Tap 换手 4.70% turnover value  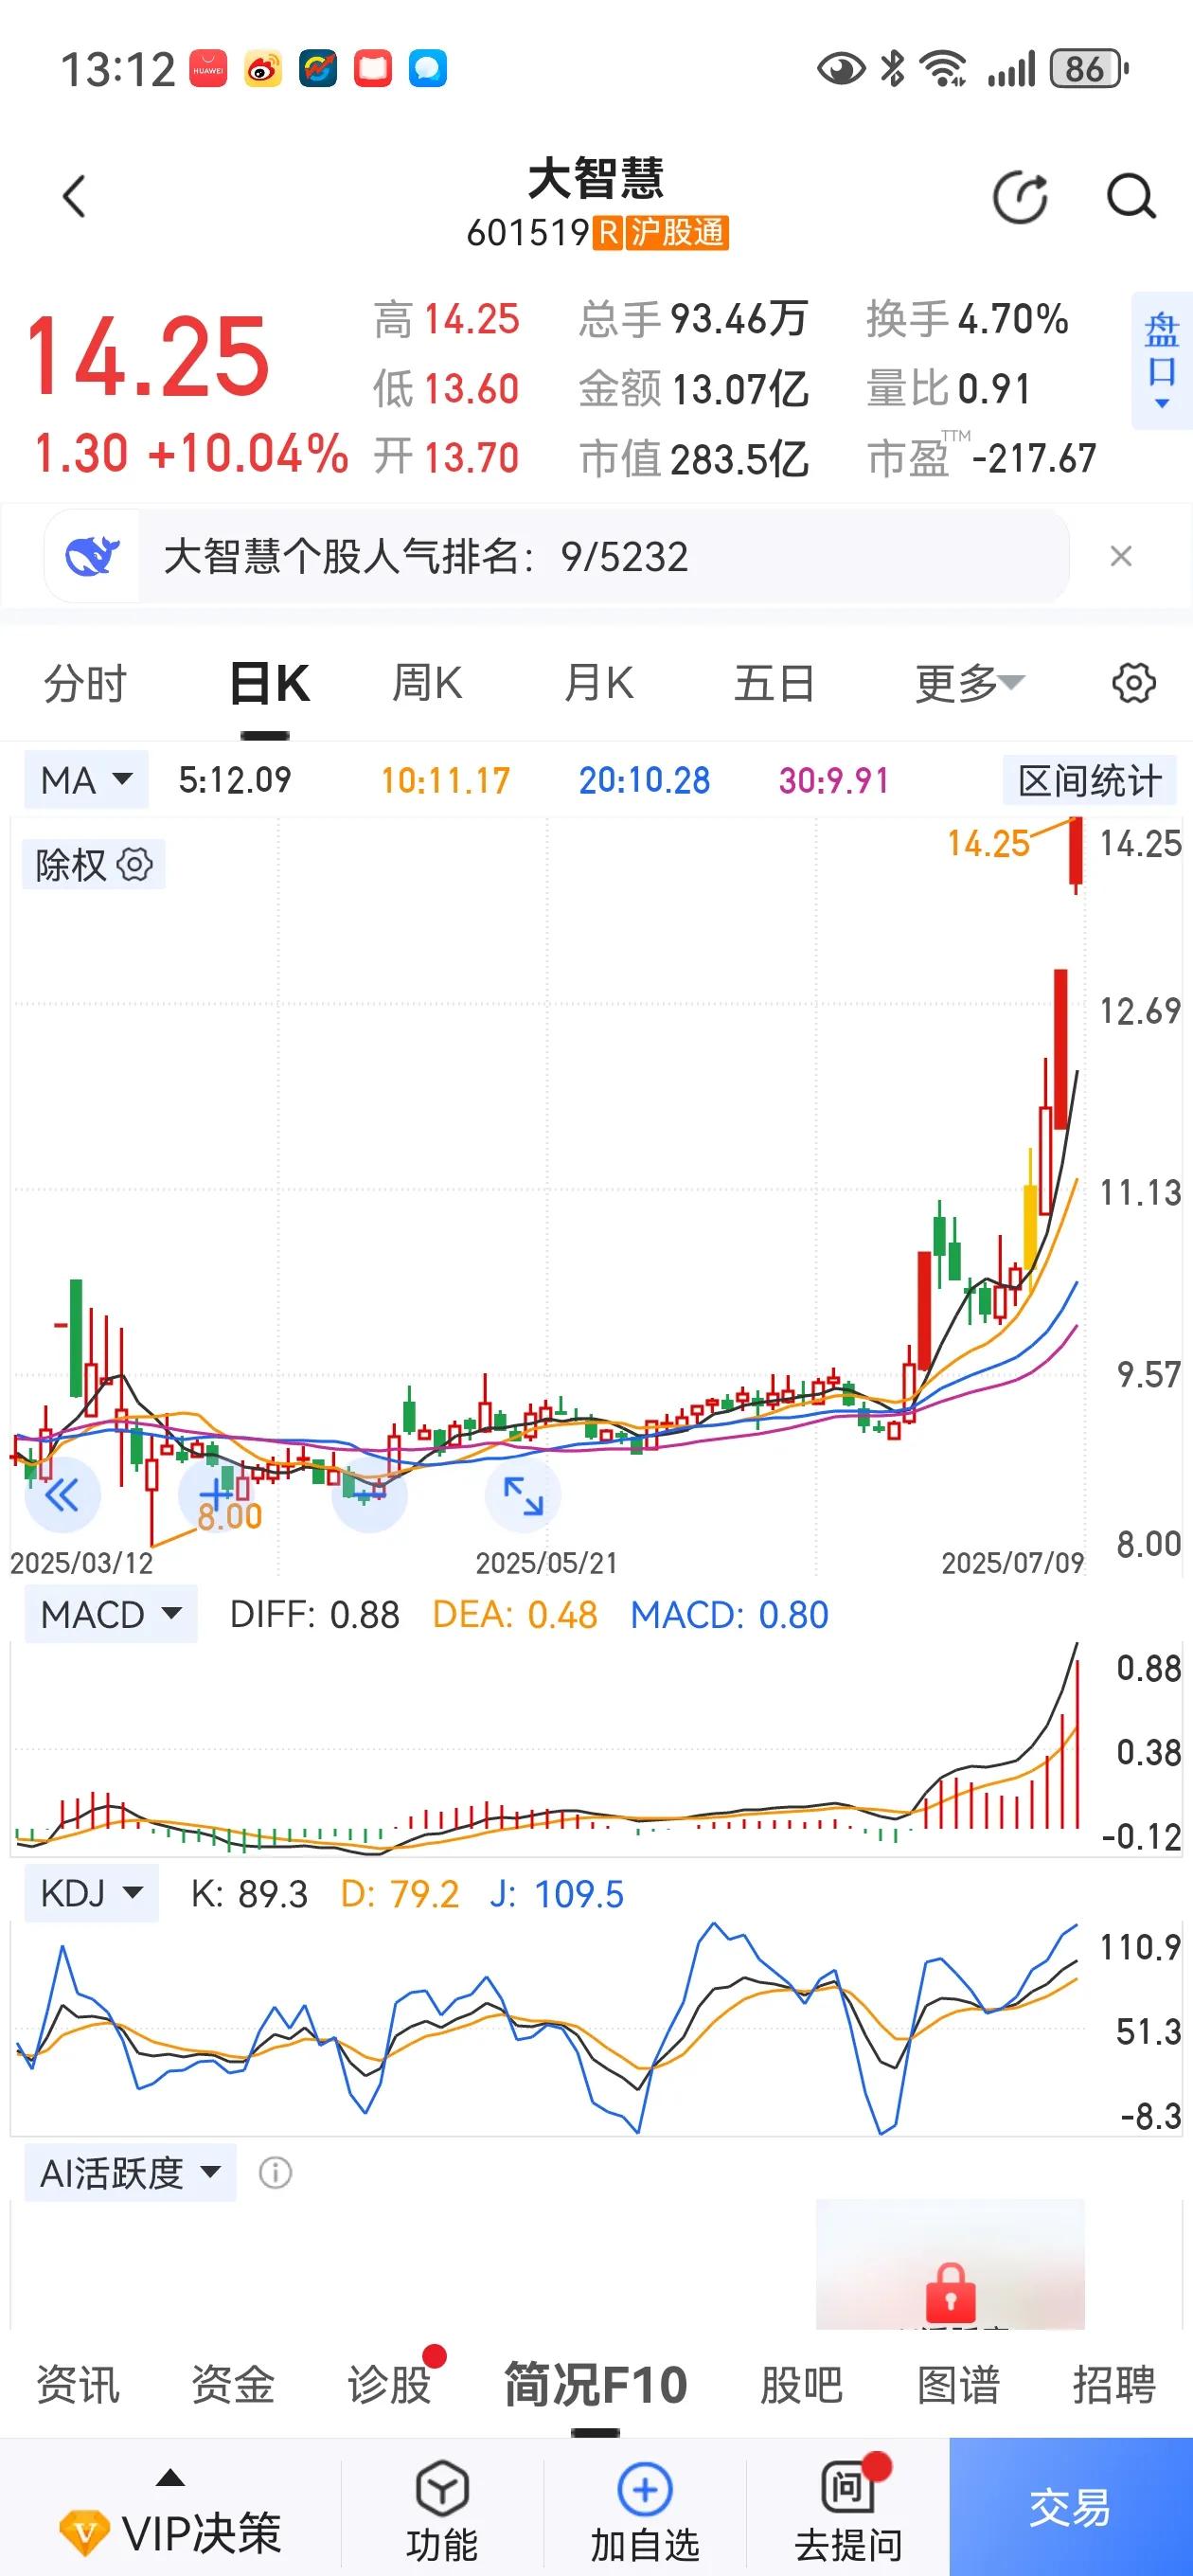(x=967, y=319)
